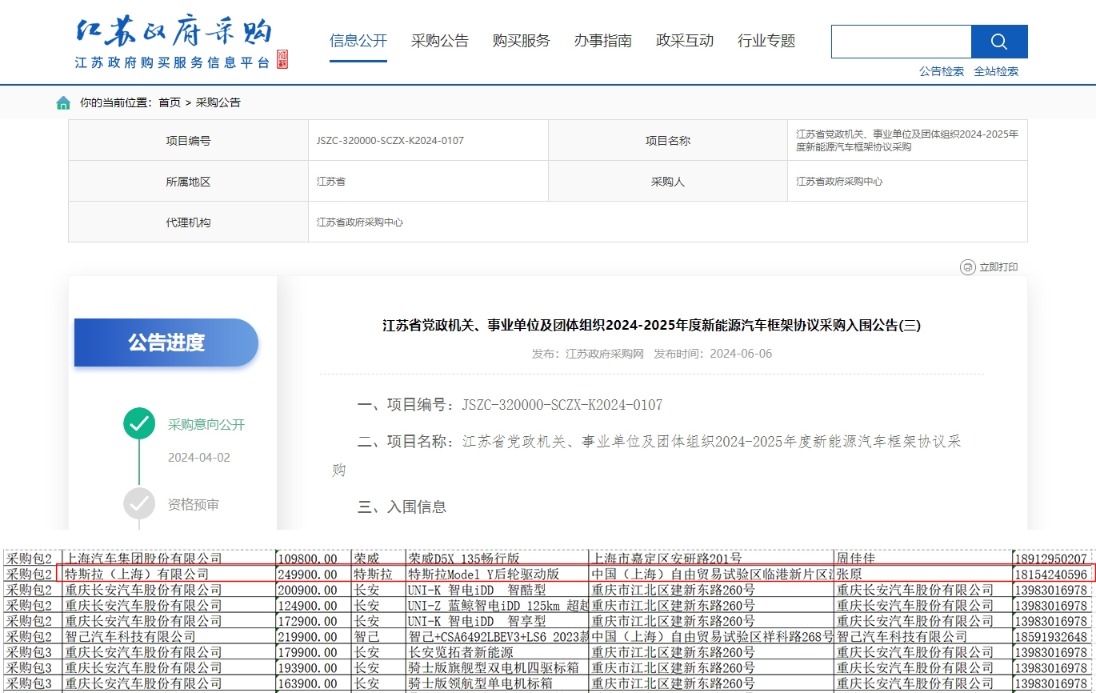The image size is (1096, 693).
Task: Click the magnifier search button
Action: [999, 42]
